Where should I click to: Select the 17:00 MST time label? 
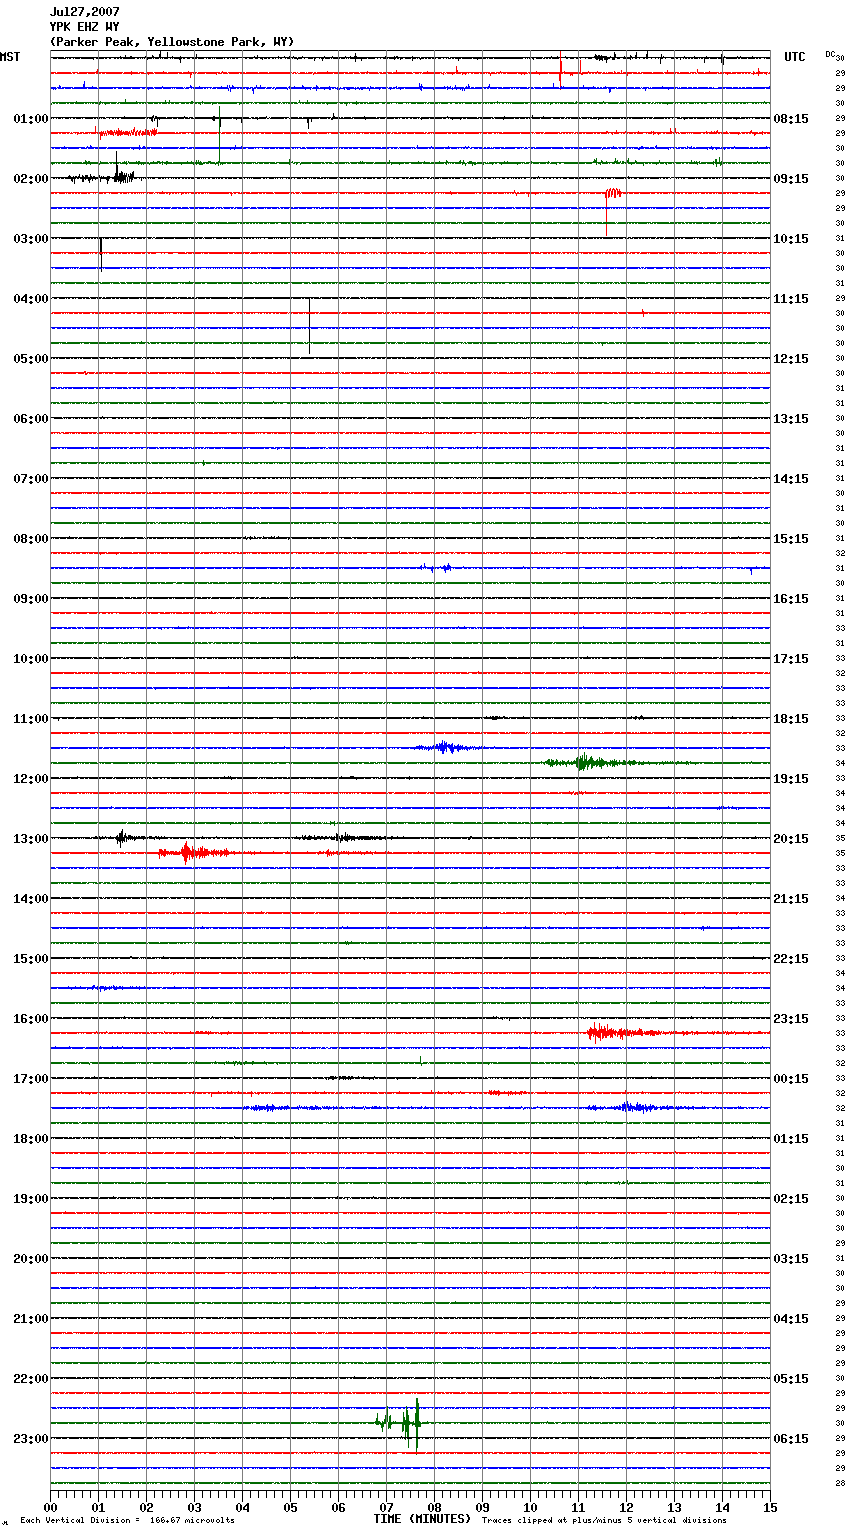[x=31, y=1079]
